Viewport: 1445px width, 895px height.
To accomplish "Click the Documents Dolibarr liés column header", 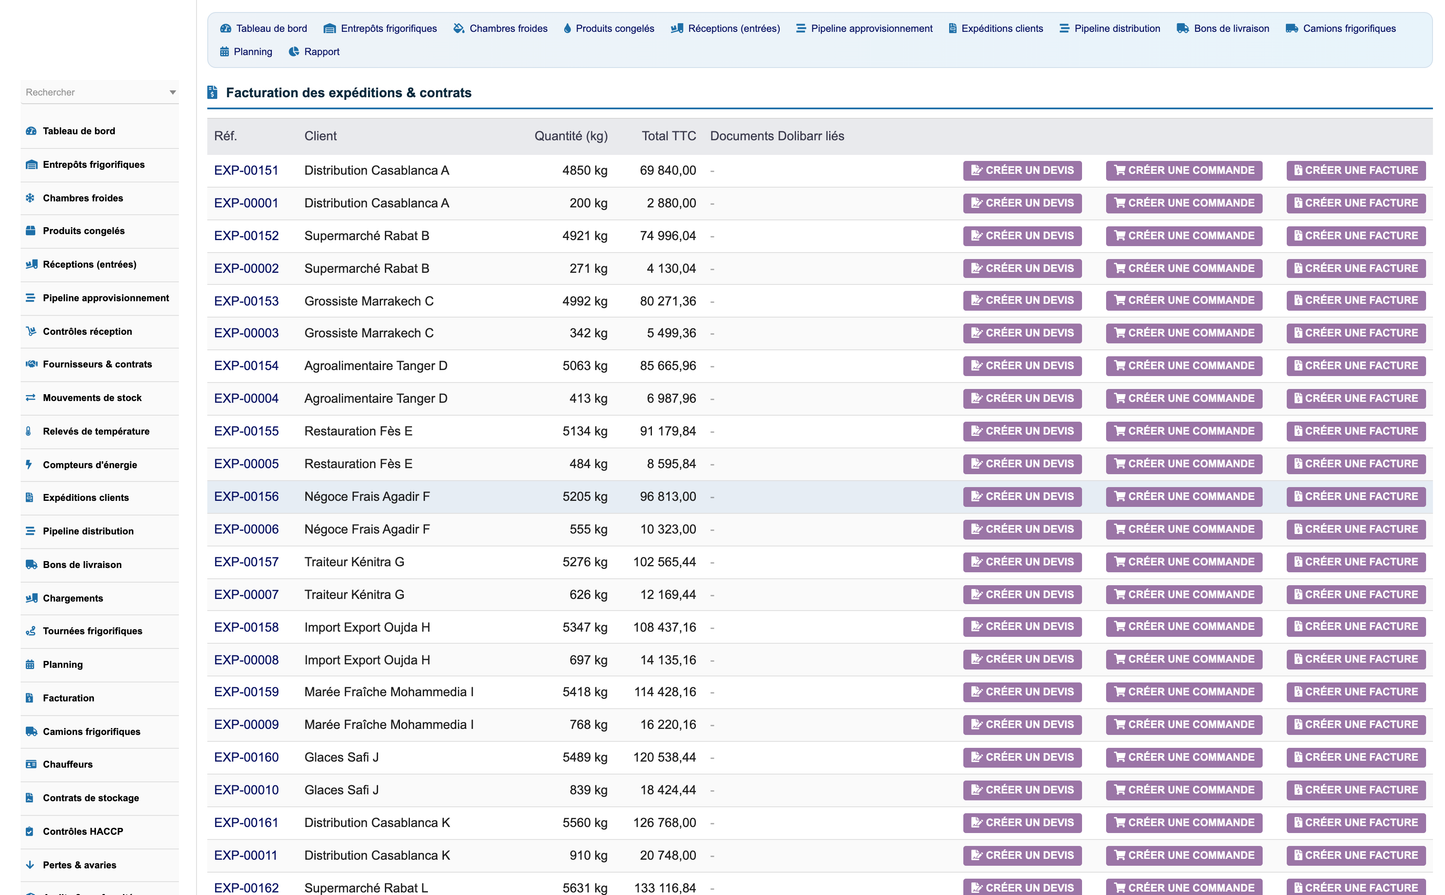I will pos(777,136).
